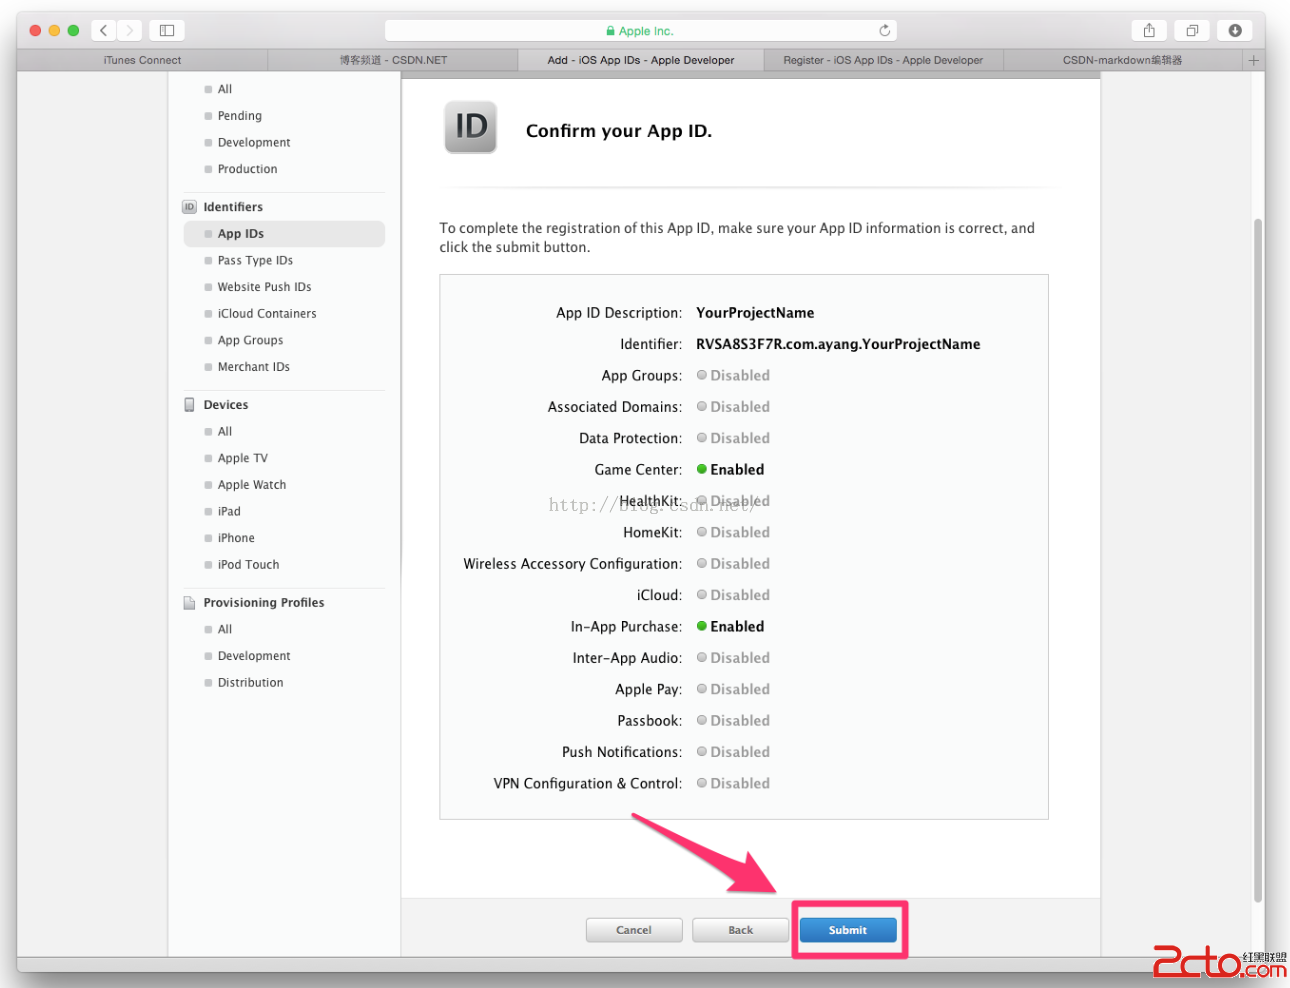1290x988 pixels.
Task: Go back using Safari's back arrow
Action: tap(104, 31)
